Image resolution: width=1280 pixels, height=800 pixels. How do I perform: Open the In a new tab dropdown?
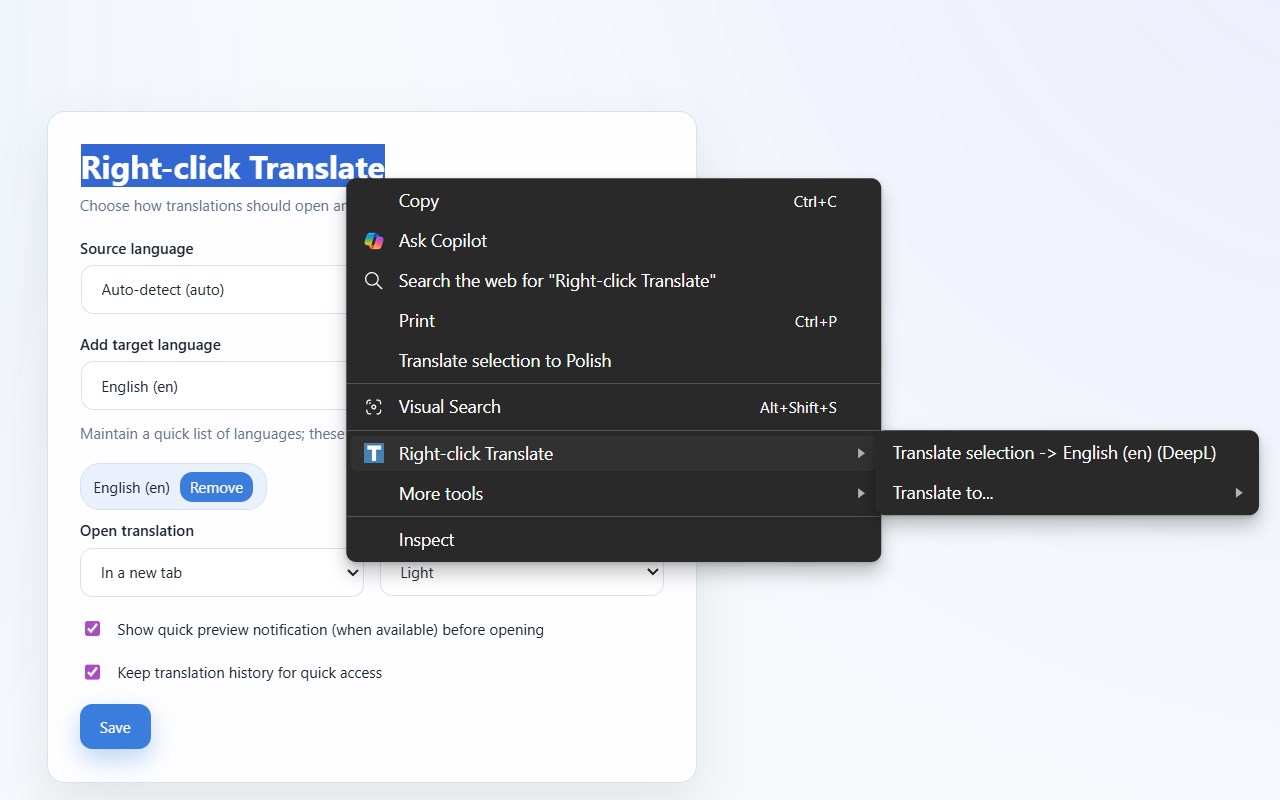[222, 572]
